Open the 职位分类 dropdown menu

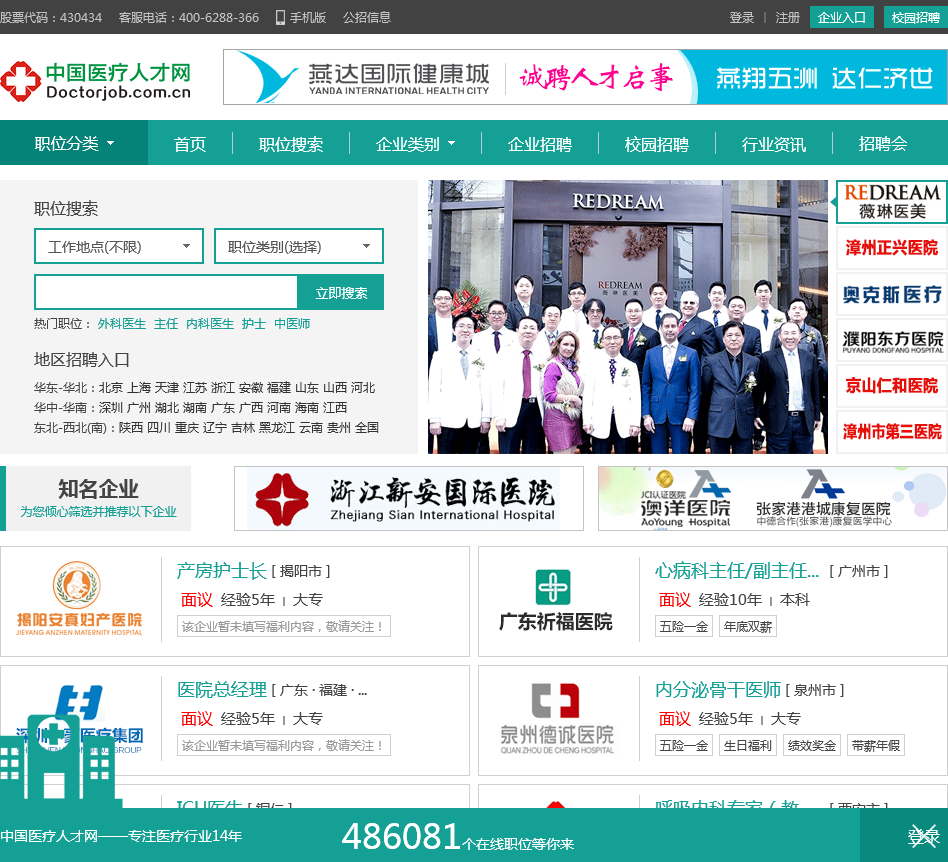74,143
